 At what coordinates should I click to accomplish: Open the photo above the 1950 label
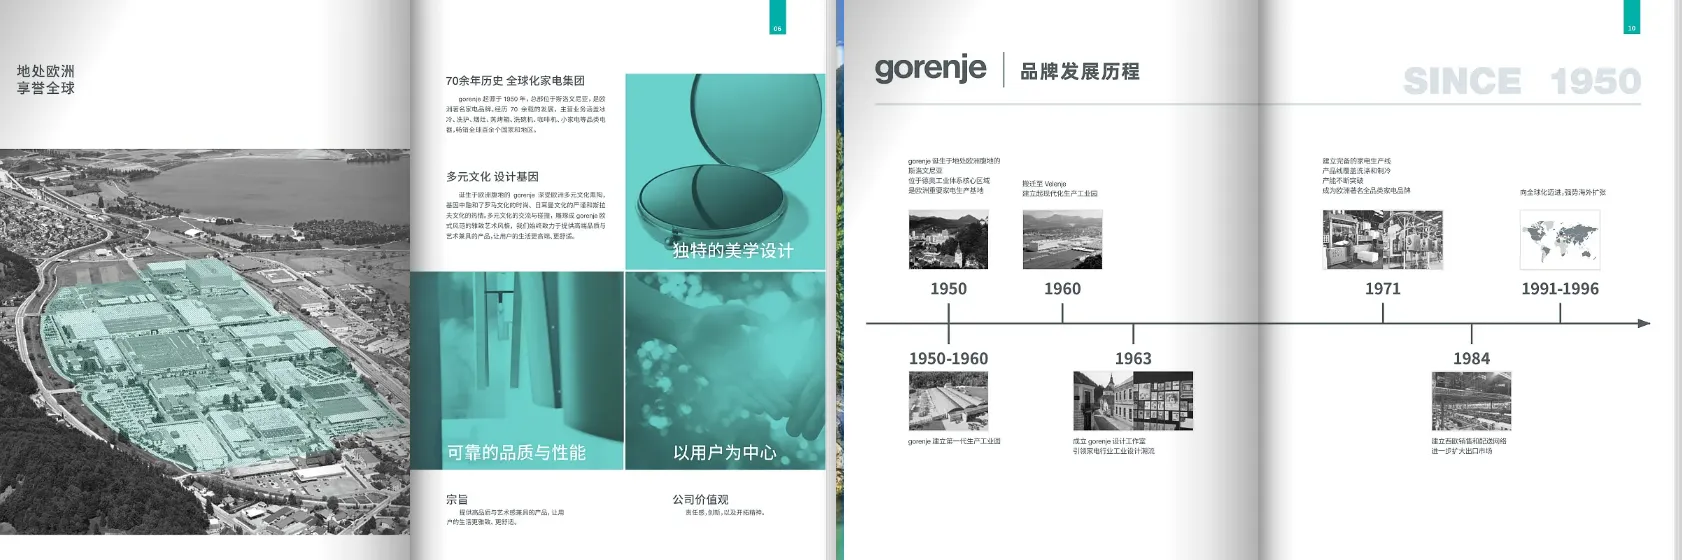point(948,239)
